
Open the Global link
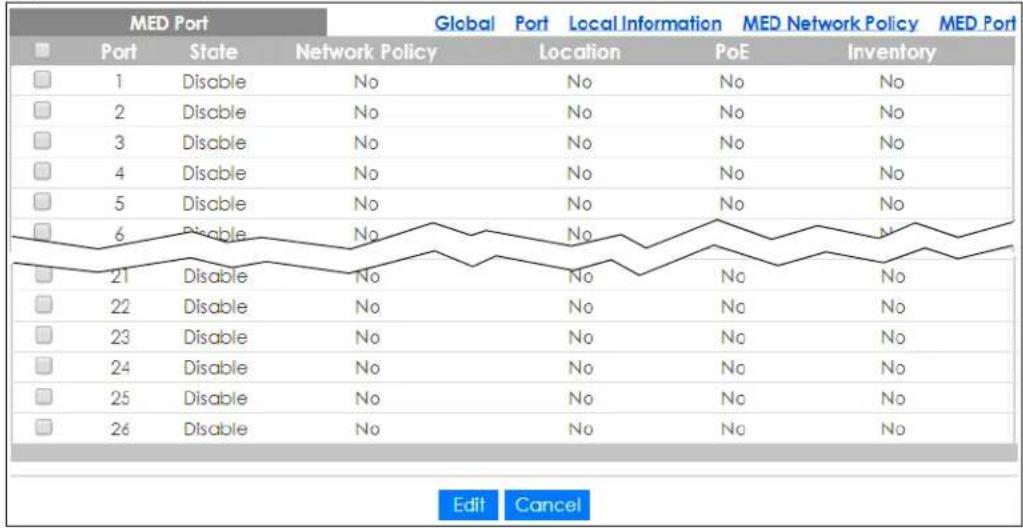465,23
